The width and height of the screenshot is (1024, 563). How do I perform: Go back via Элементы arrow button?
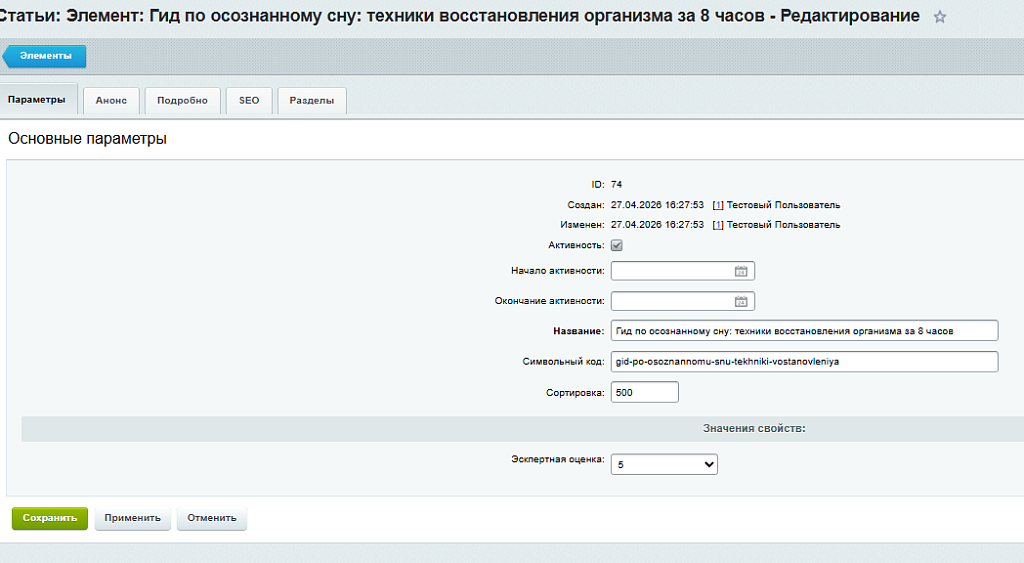[x=44, y=56]
